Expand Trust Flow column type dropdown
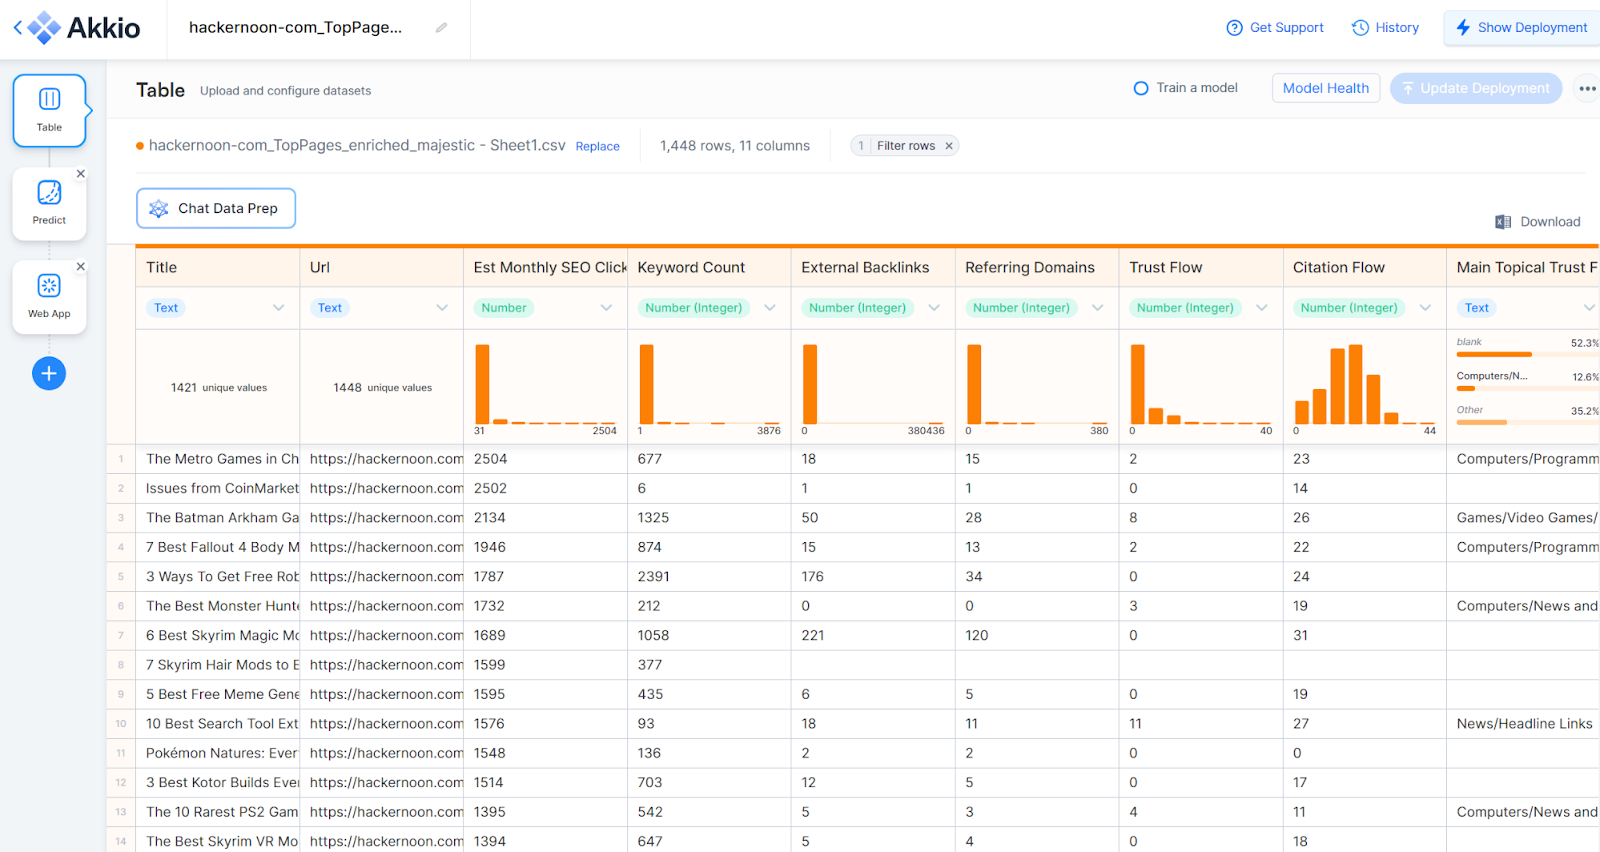The width and height of the screenshot is (1600, 852). (x=1262, y=308)
